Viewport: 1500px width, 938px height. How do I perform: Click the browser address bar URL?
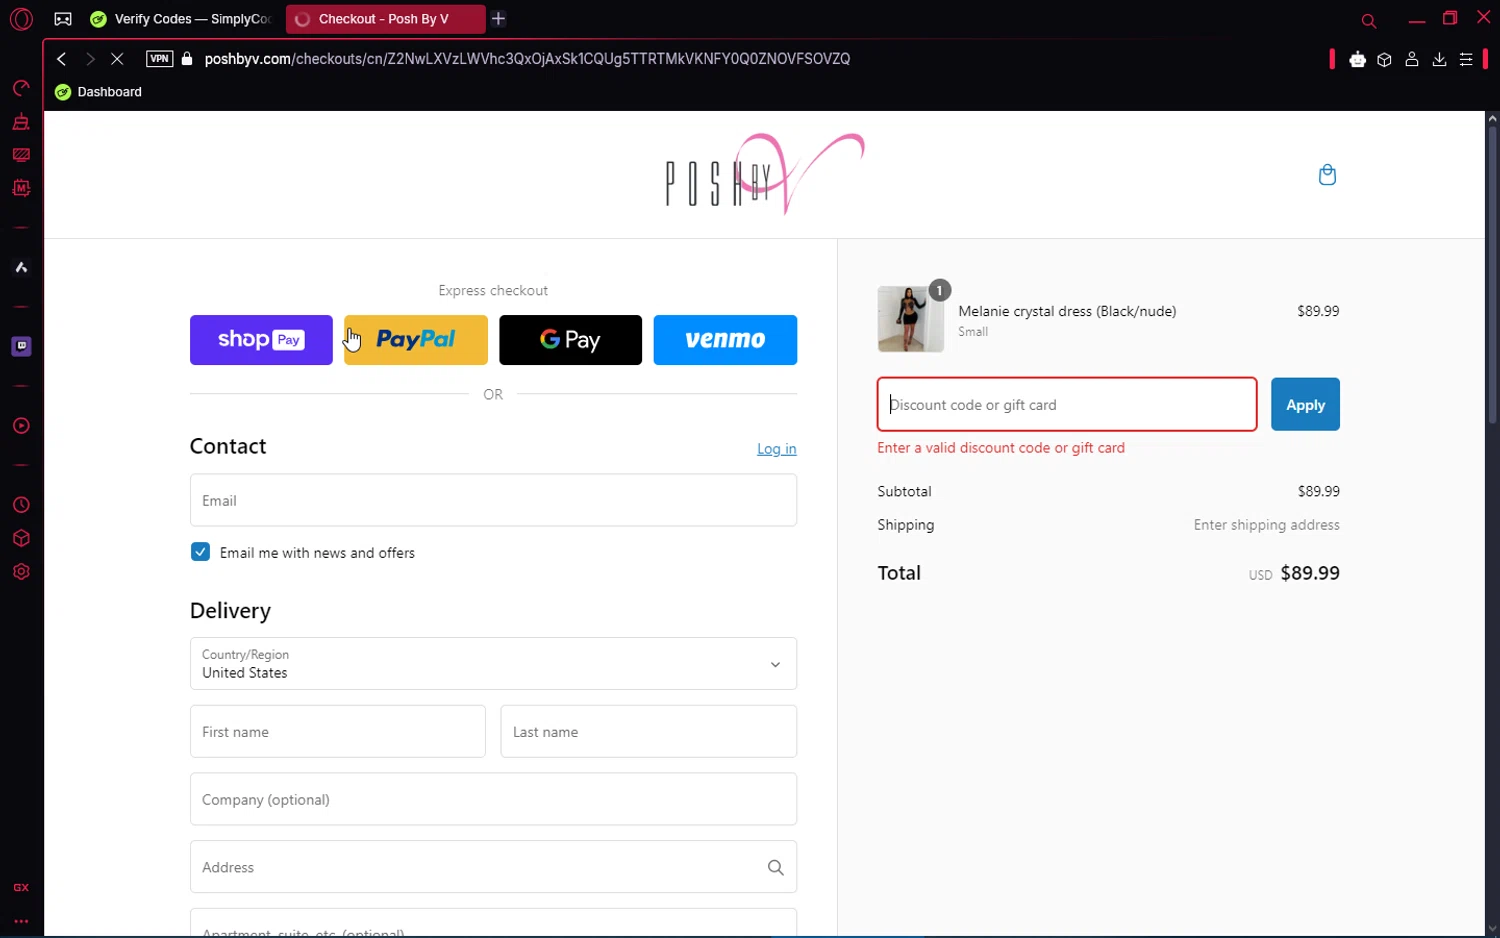click(527, 59)
